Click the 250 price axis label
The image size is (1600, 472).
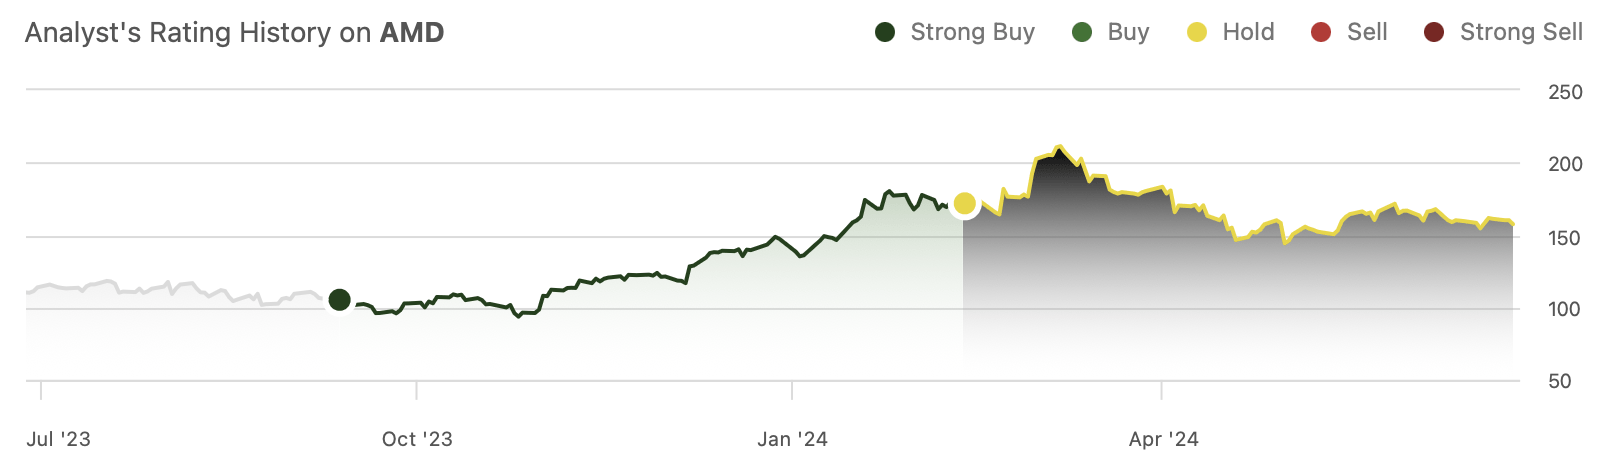click(x=1565, y=92)
